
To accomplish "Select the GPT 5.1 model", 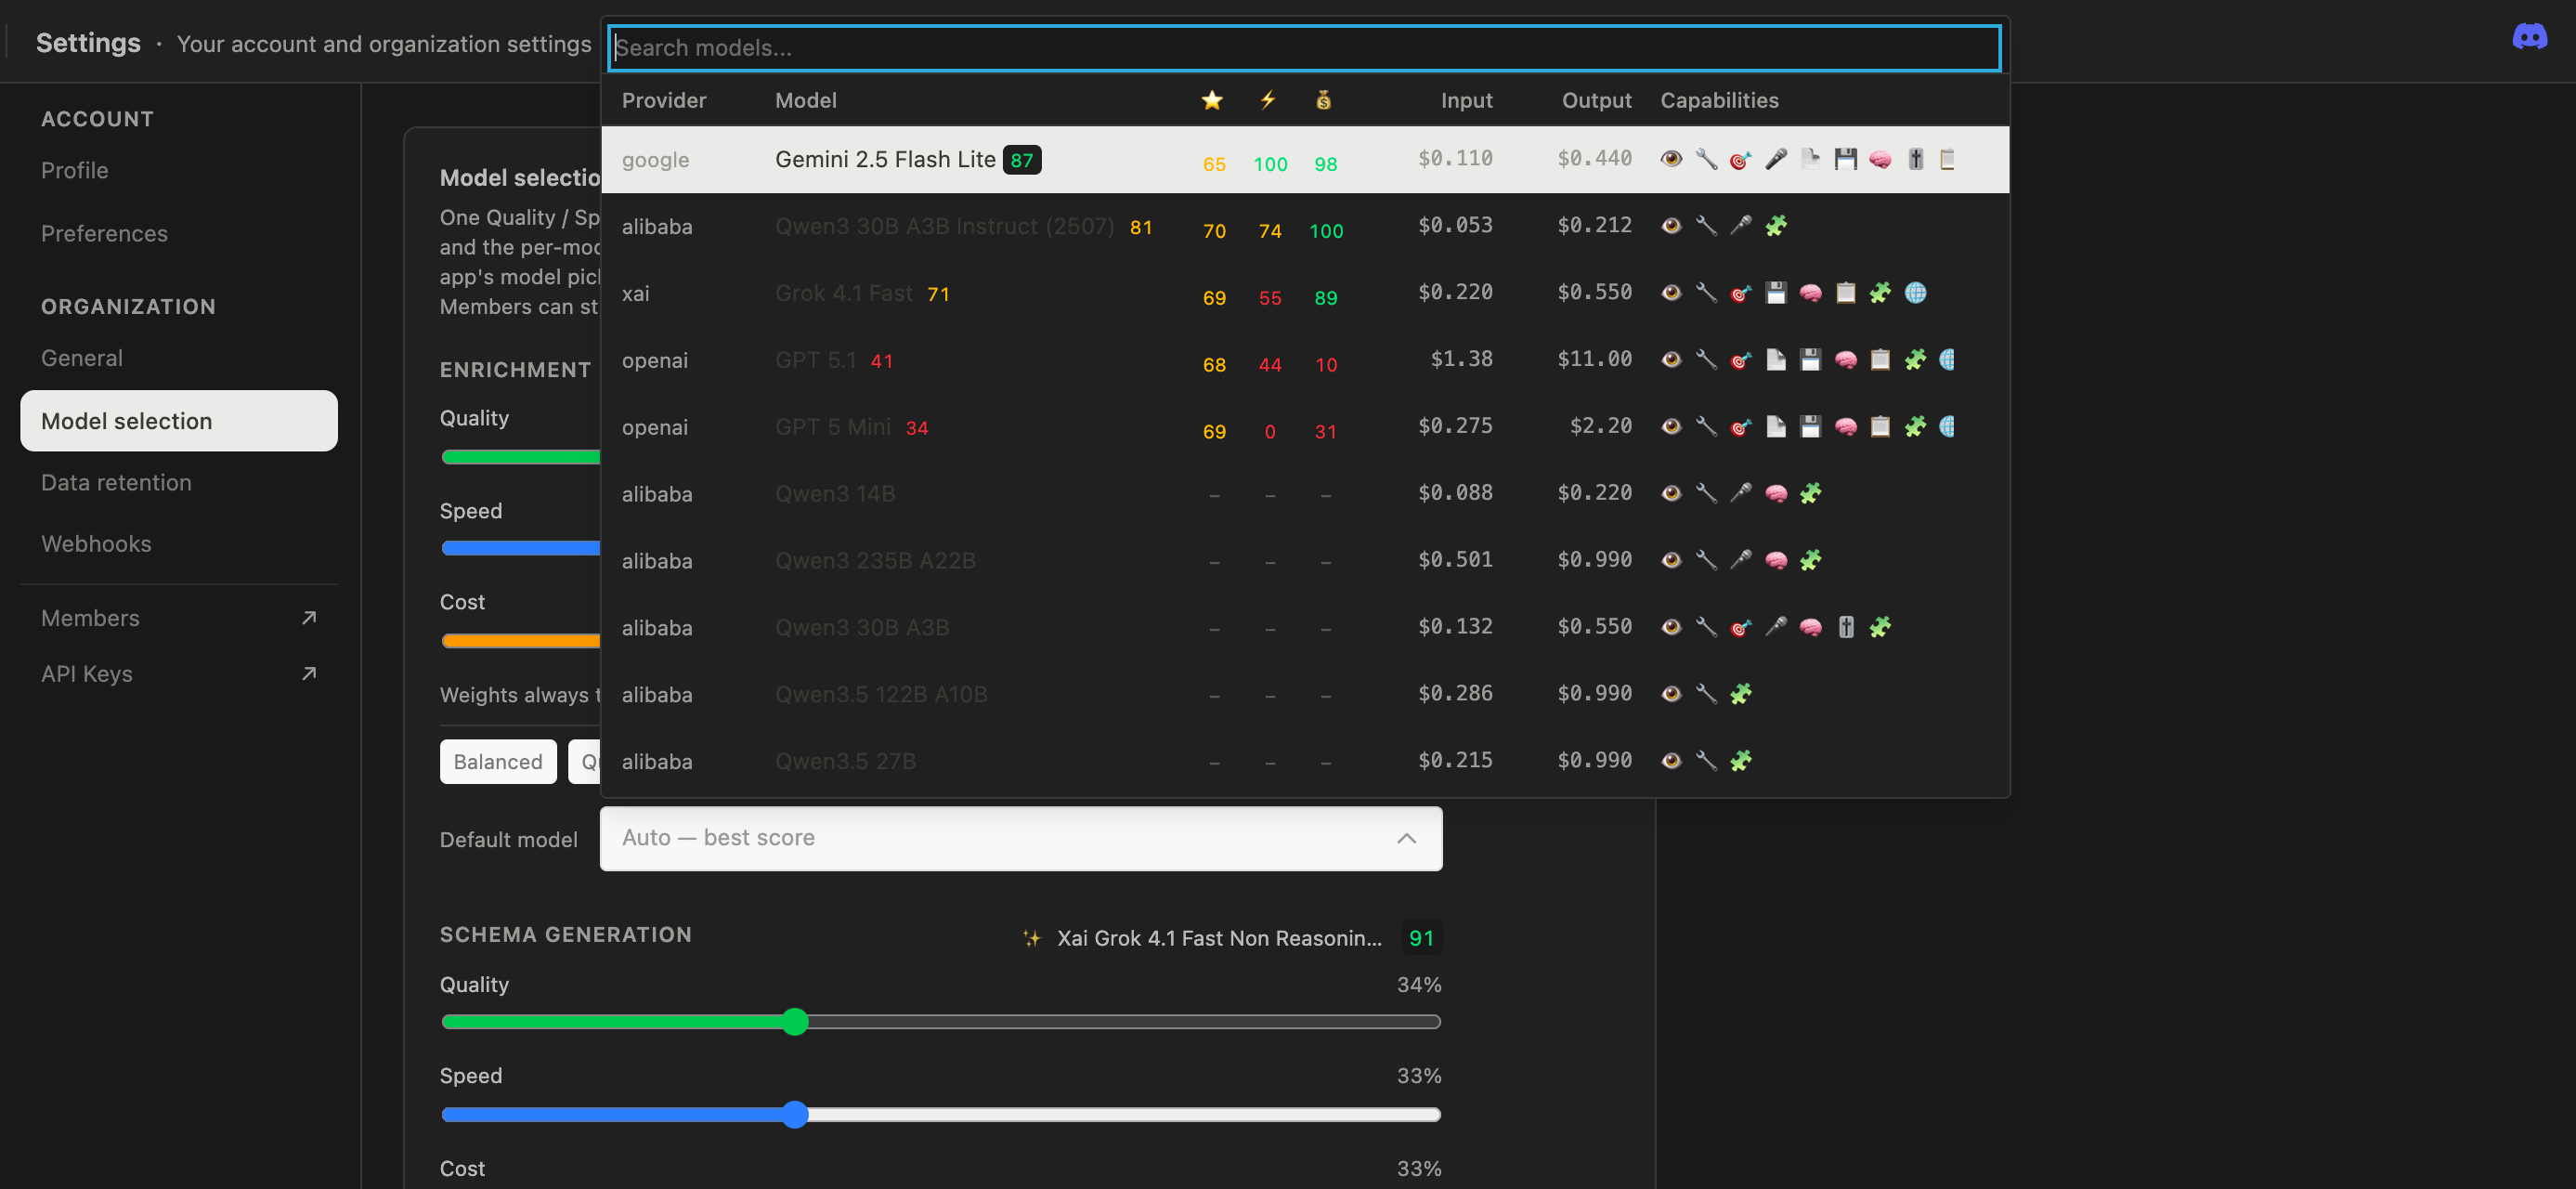I will [x=1305, y=360].
